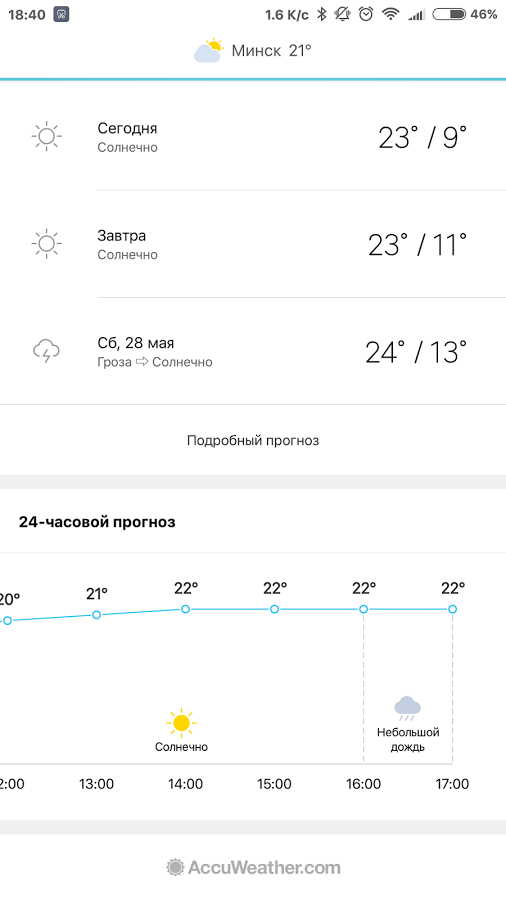The image size is (506, 900).
Task: Tap the partly cloudy icon beside Минск
Action: click(208, 51)
